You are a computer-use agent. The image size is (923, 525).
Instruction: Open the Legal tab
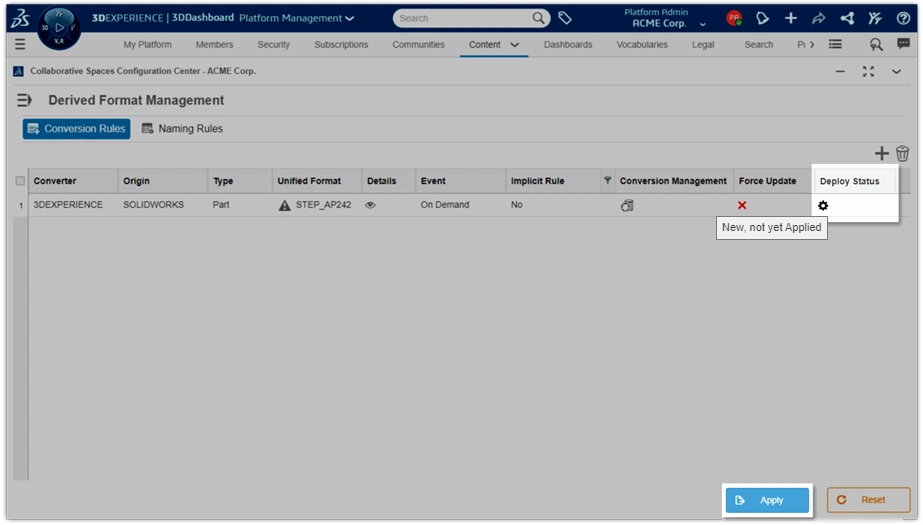703,45
